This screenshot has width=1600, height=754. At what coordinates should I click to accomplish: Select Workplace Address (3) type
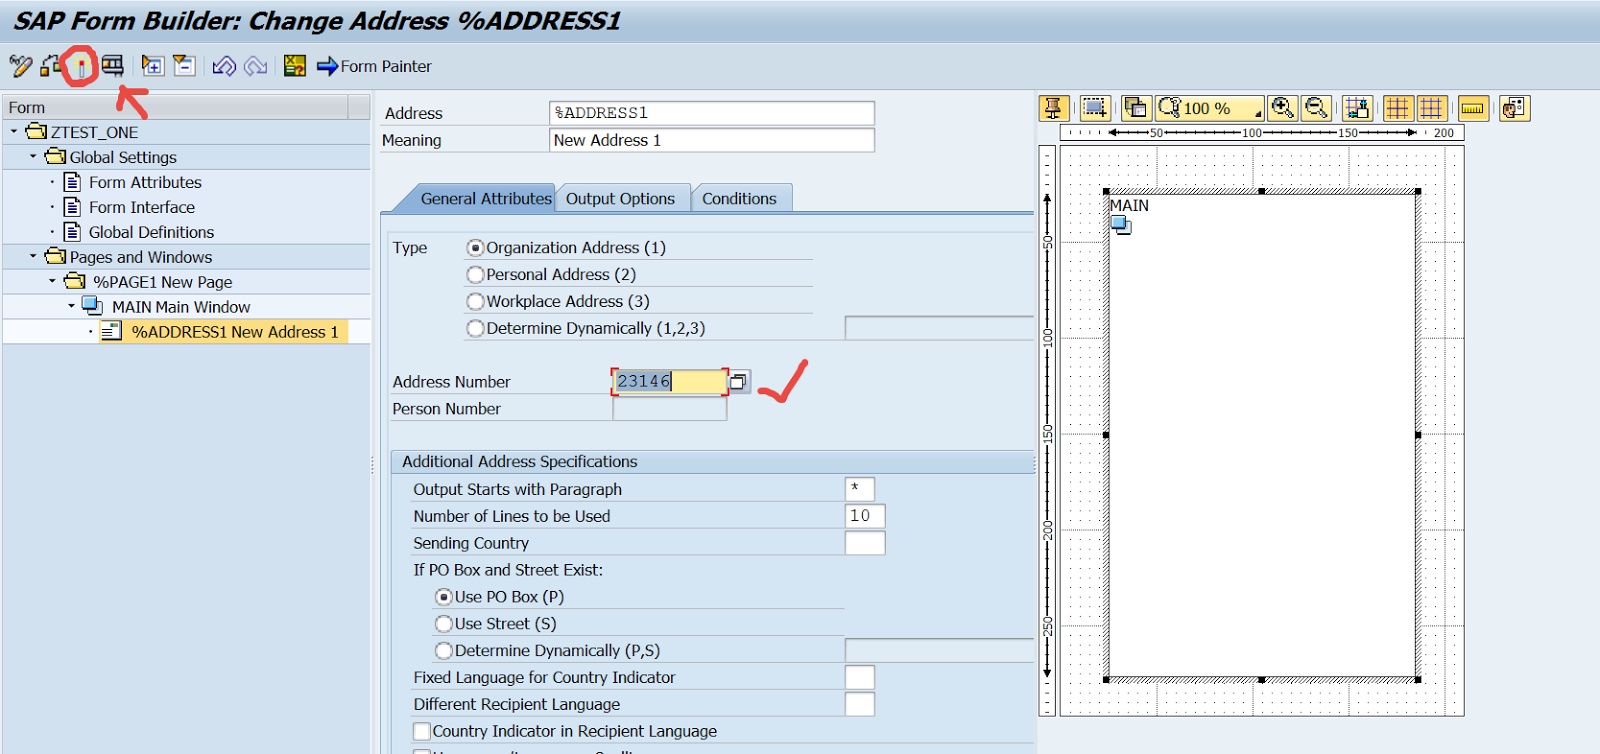(476, 302)
